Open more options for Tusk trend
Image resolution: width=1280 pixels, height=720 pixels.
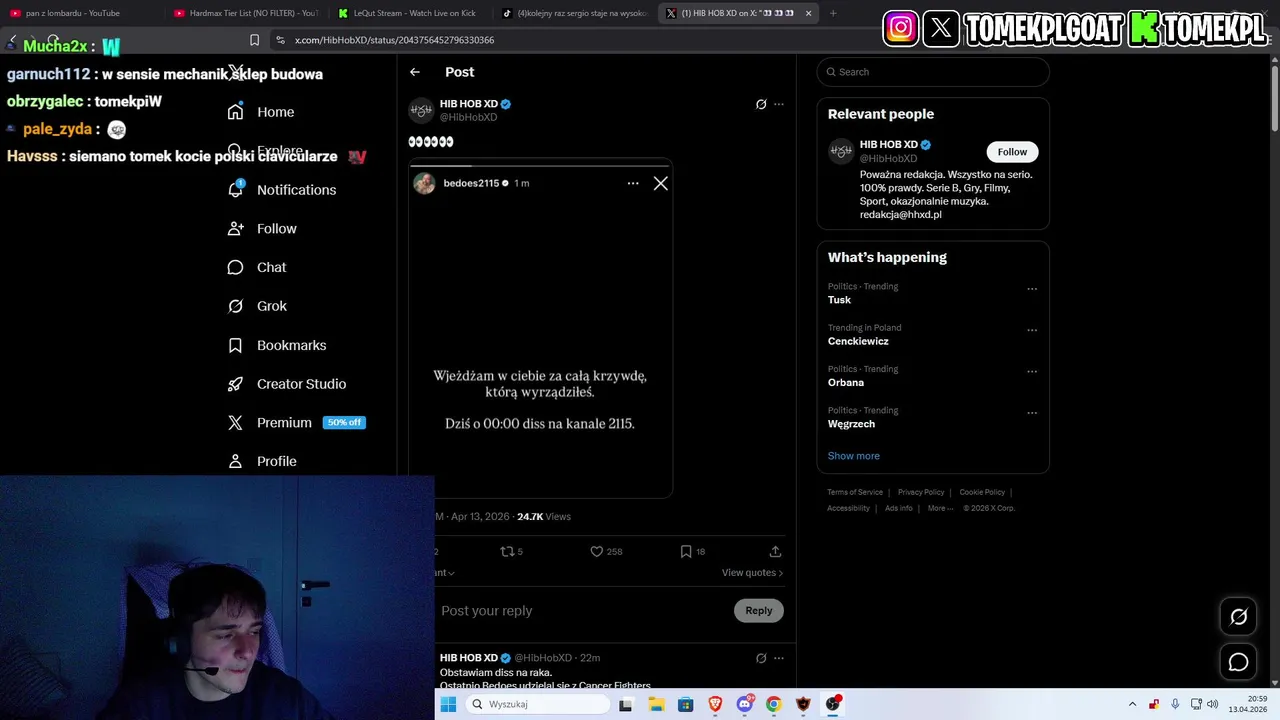coord(1032,289)
